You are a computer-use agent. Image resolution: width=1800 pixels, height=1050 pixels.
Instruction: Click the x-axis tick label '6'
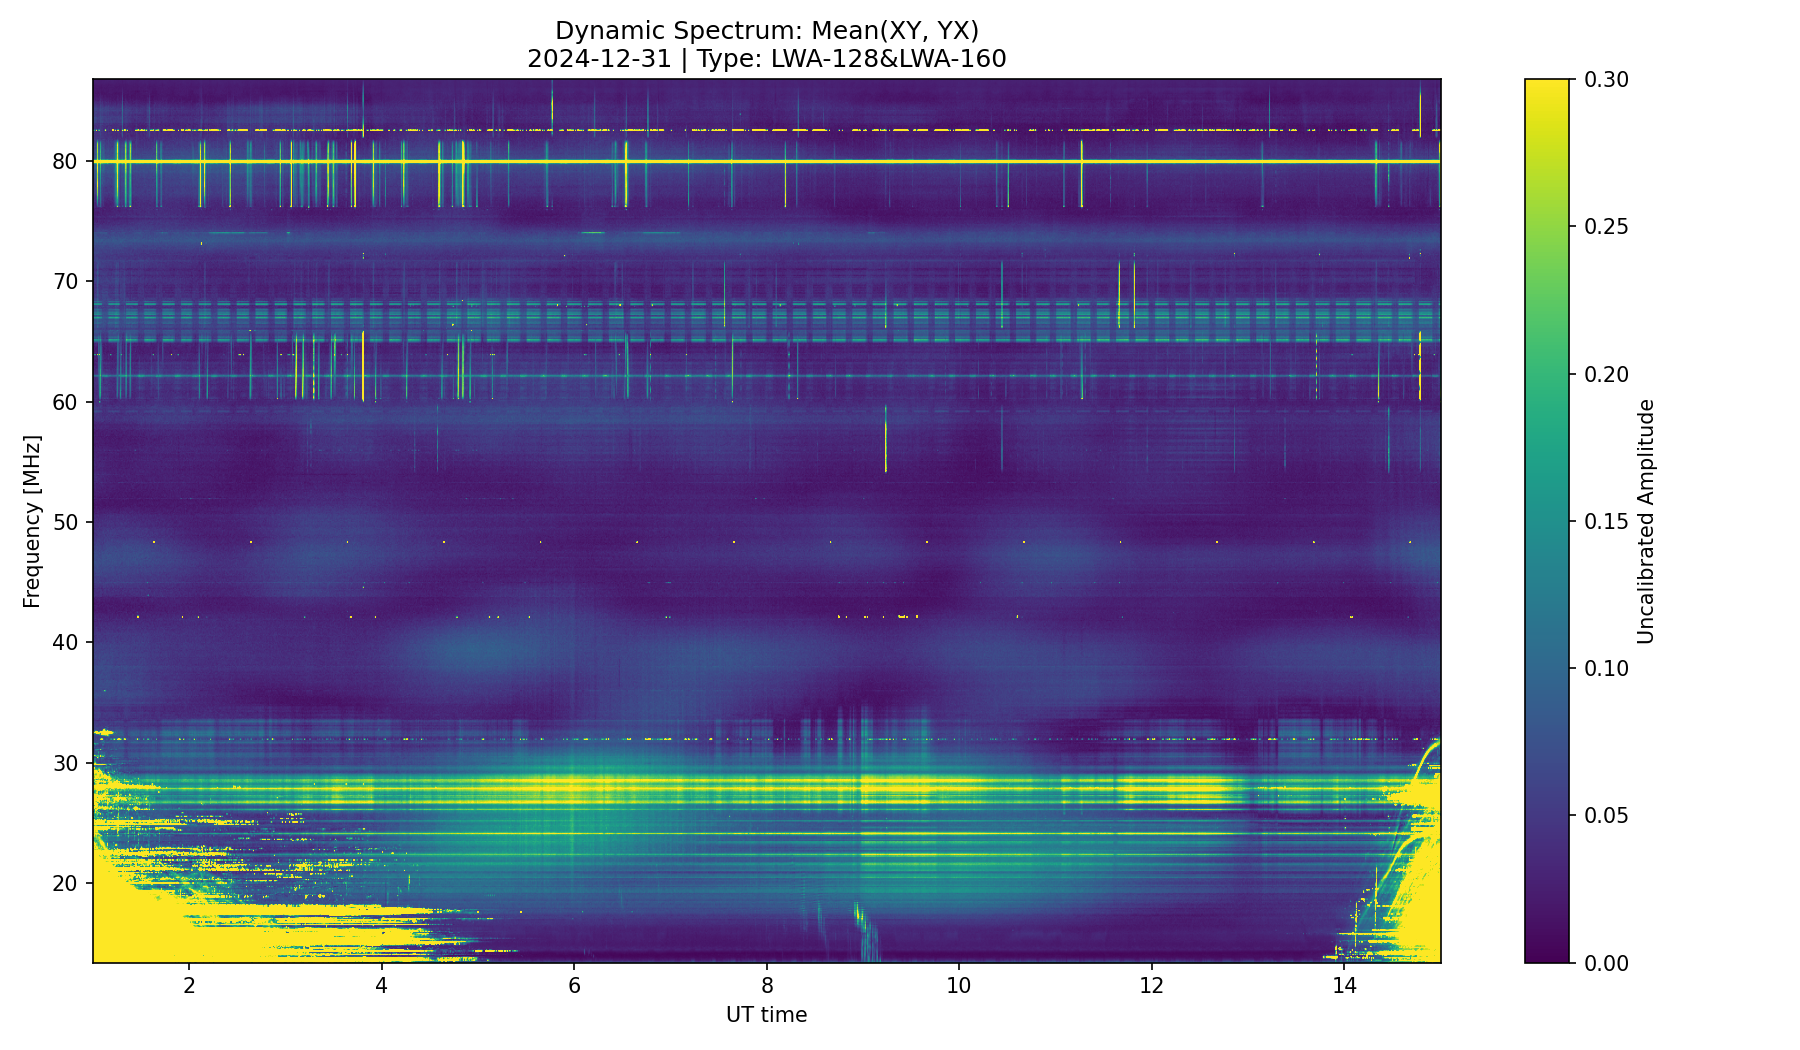(x=574, y=986)
